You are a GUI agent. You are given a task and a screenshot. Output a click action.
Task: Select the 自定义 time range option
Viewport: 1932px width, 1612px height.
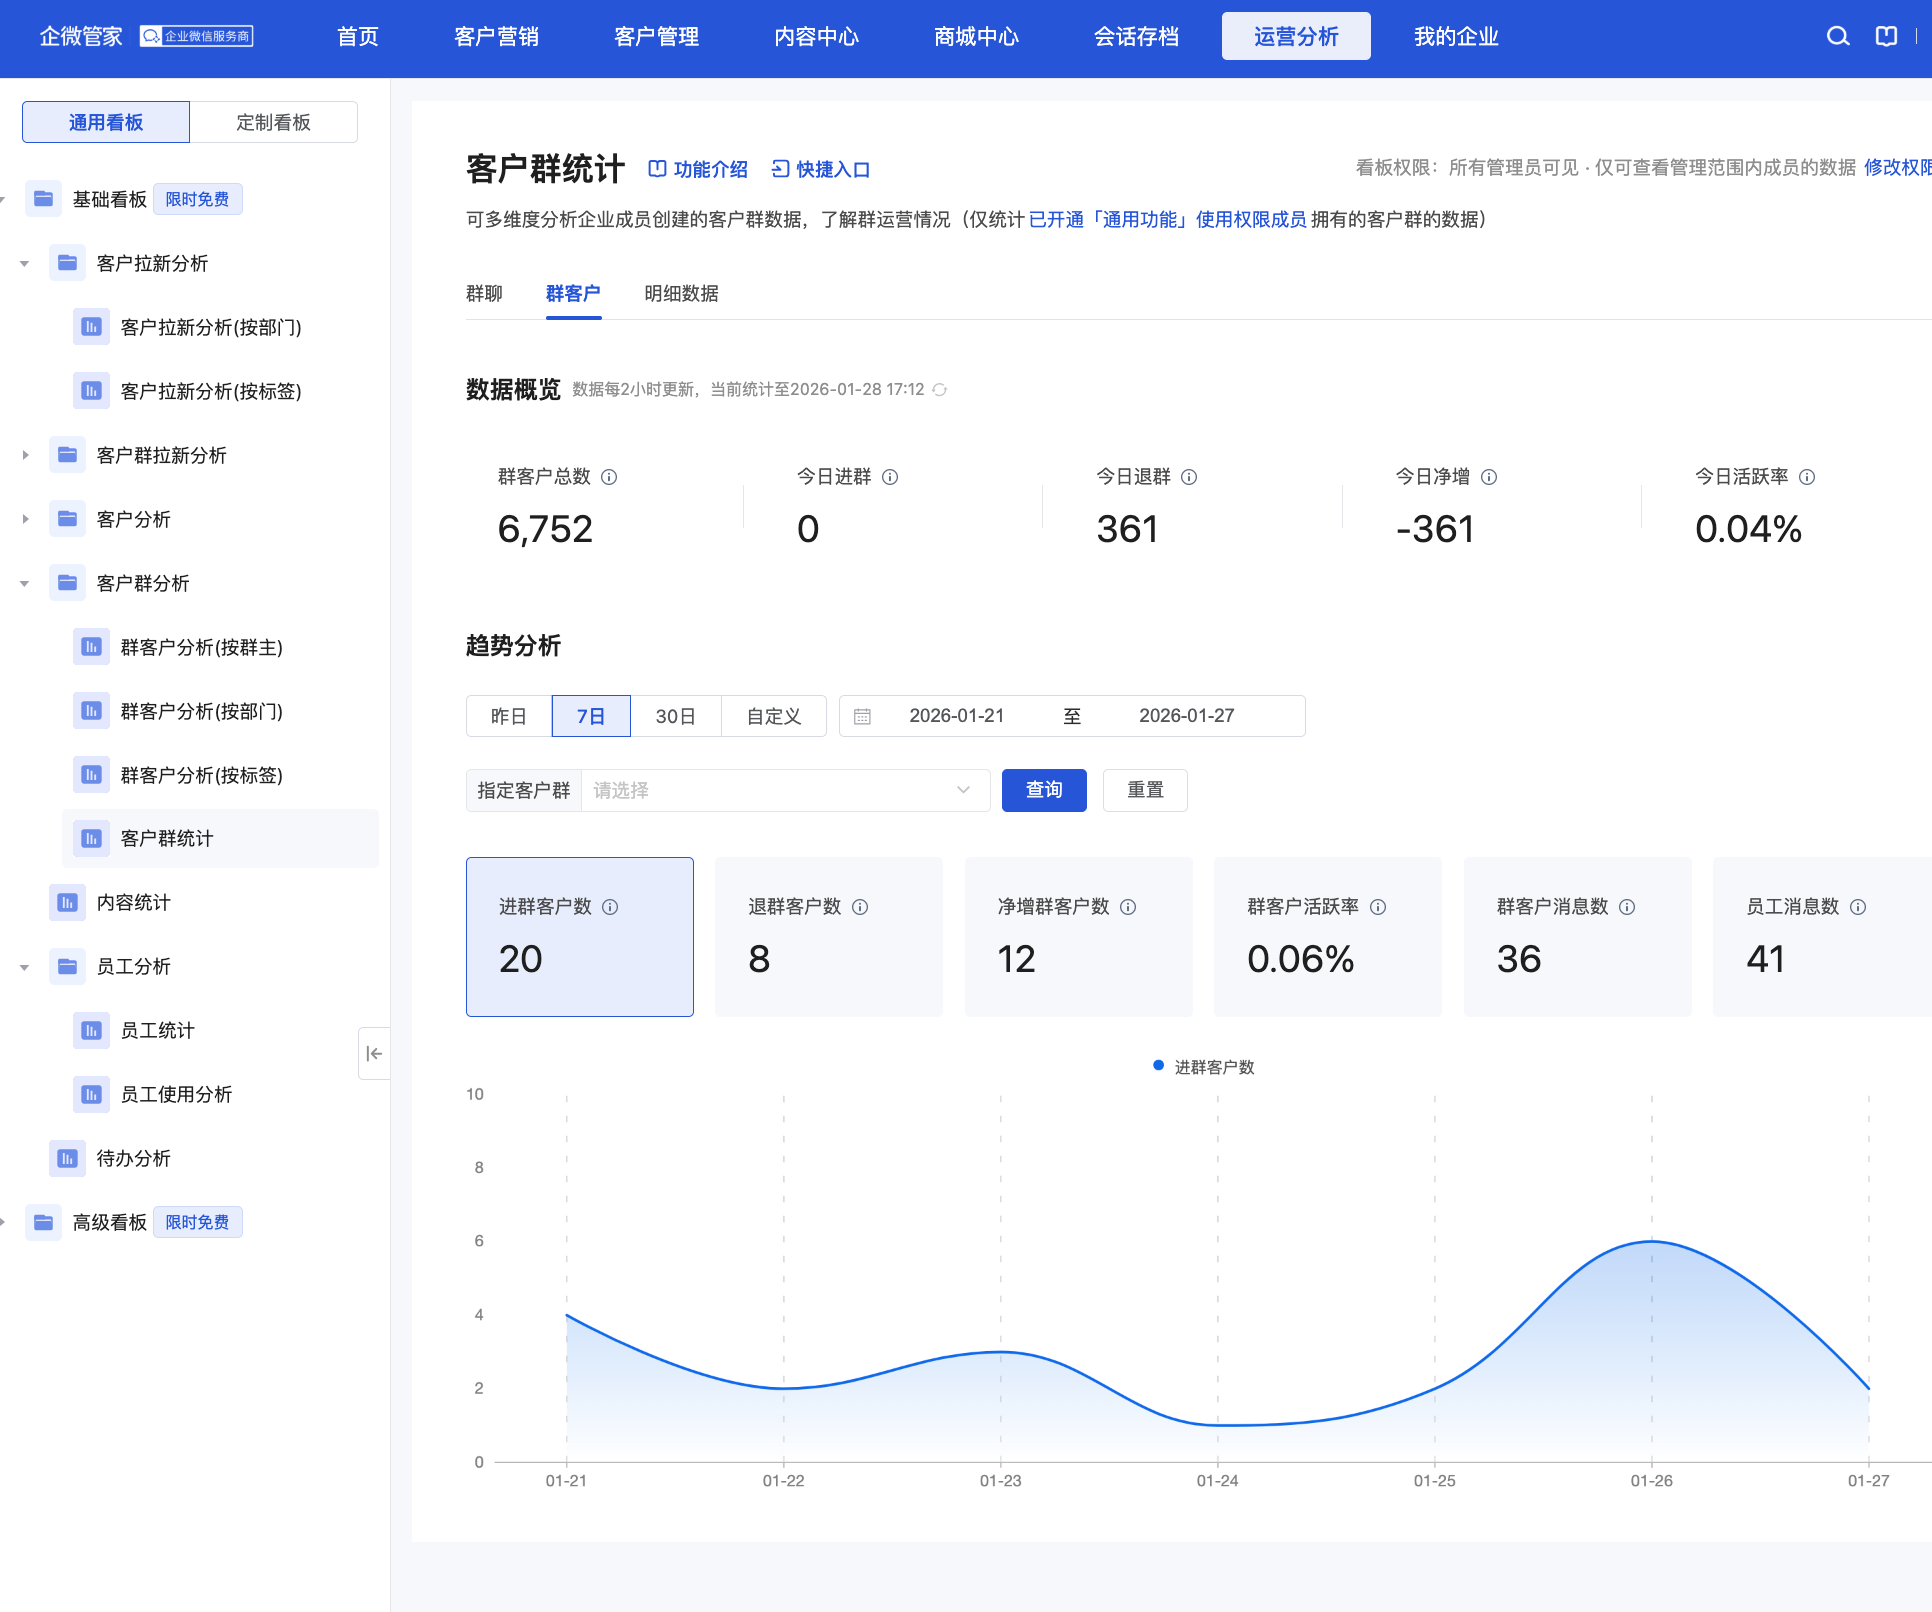click(x=774, y=716)
